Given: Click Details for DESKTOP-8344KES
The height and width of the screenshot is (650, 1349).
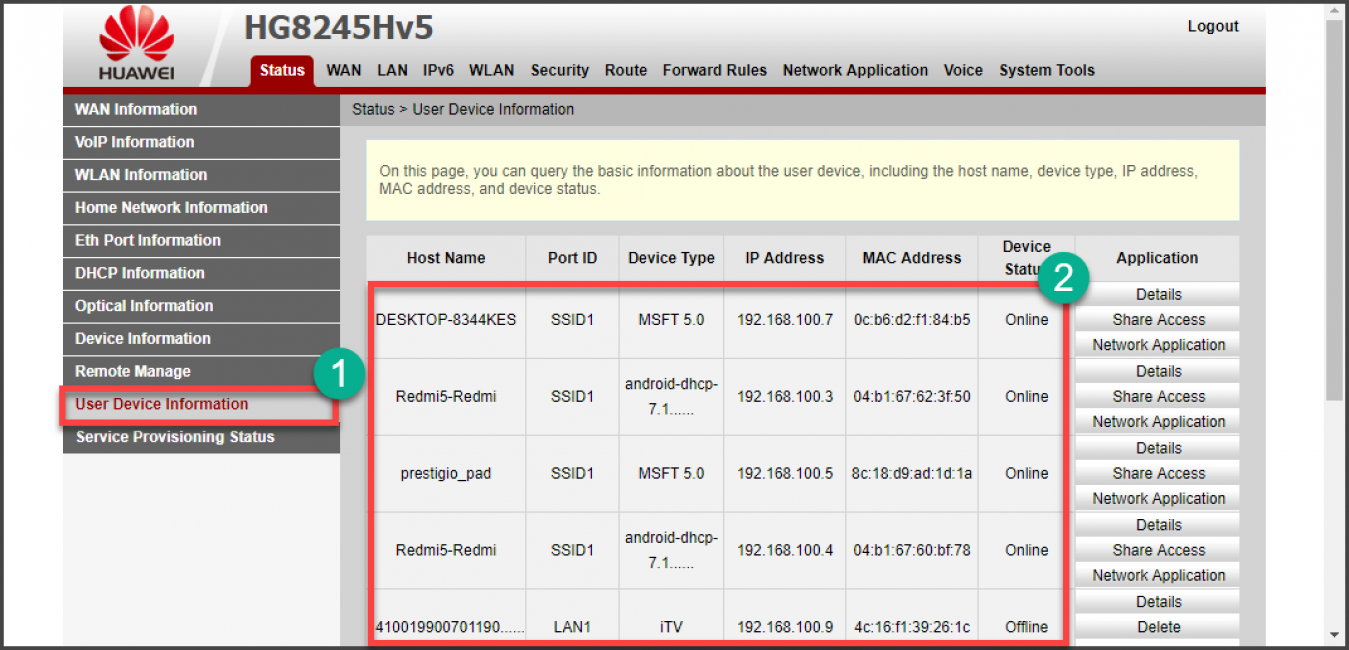Looking at the screenshot, I should click(1158, 295).
